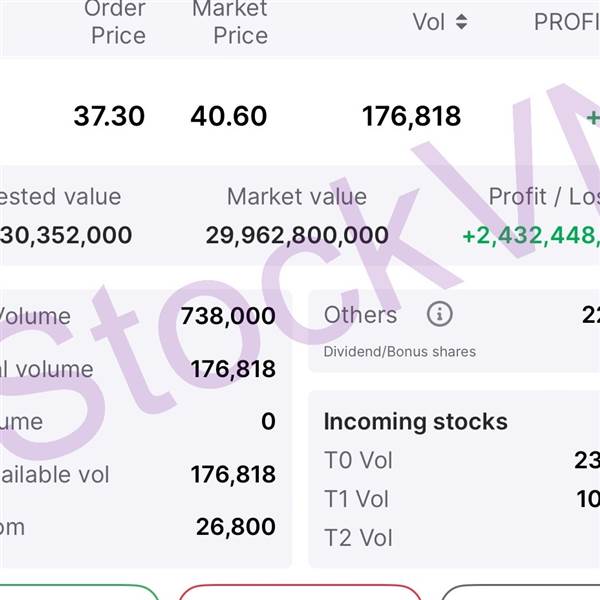Select the PROFIT column header
The image size is (600, 600).
click(566, 22)
